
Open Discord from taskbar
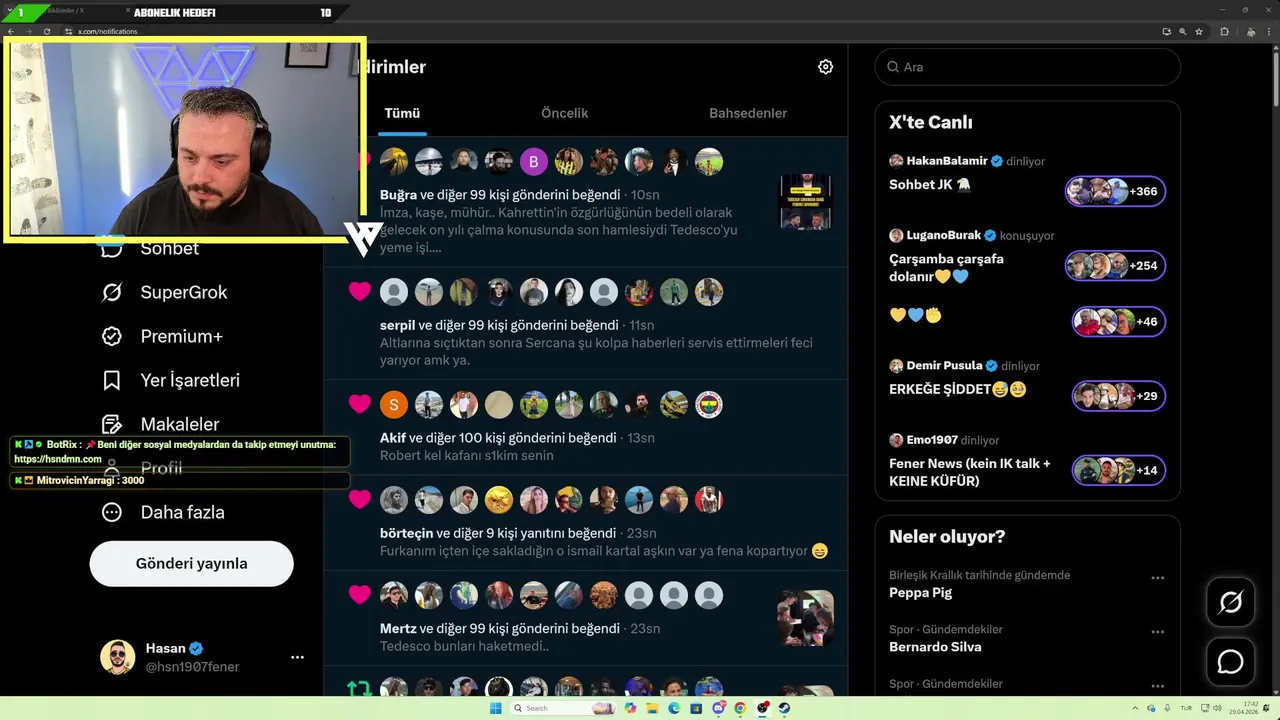[x=718, y=708]
